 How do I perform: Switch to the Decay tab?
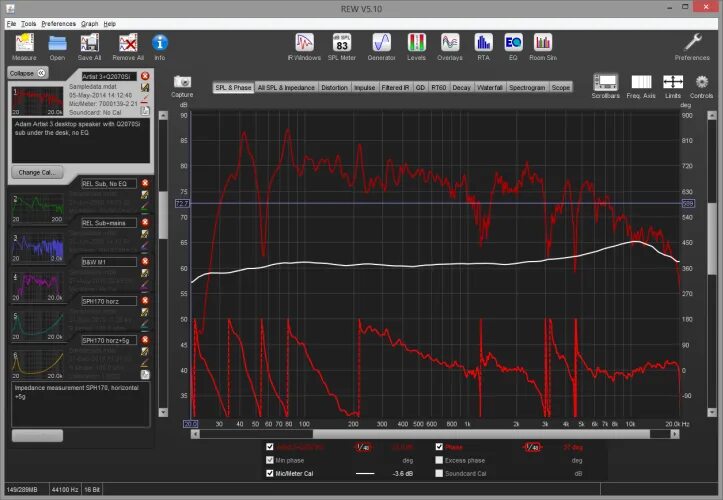pyautogui.click(x=461, y=87)
